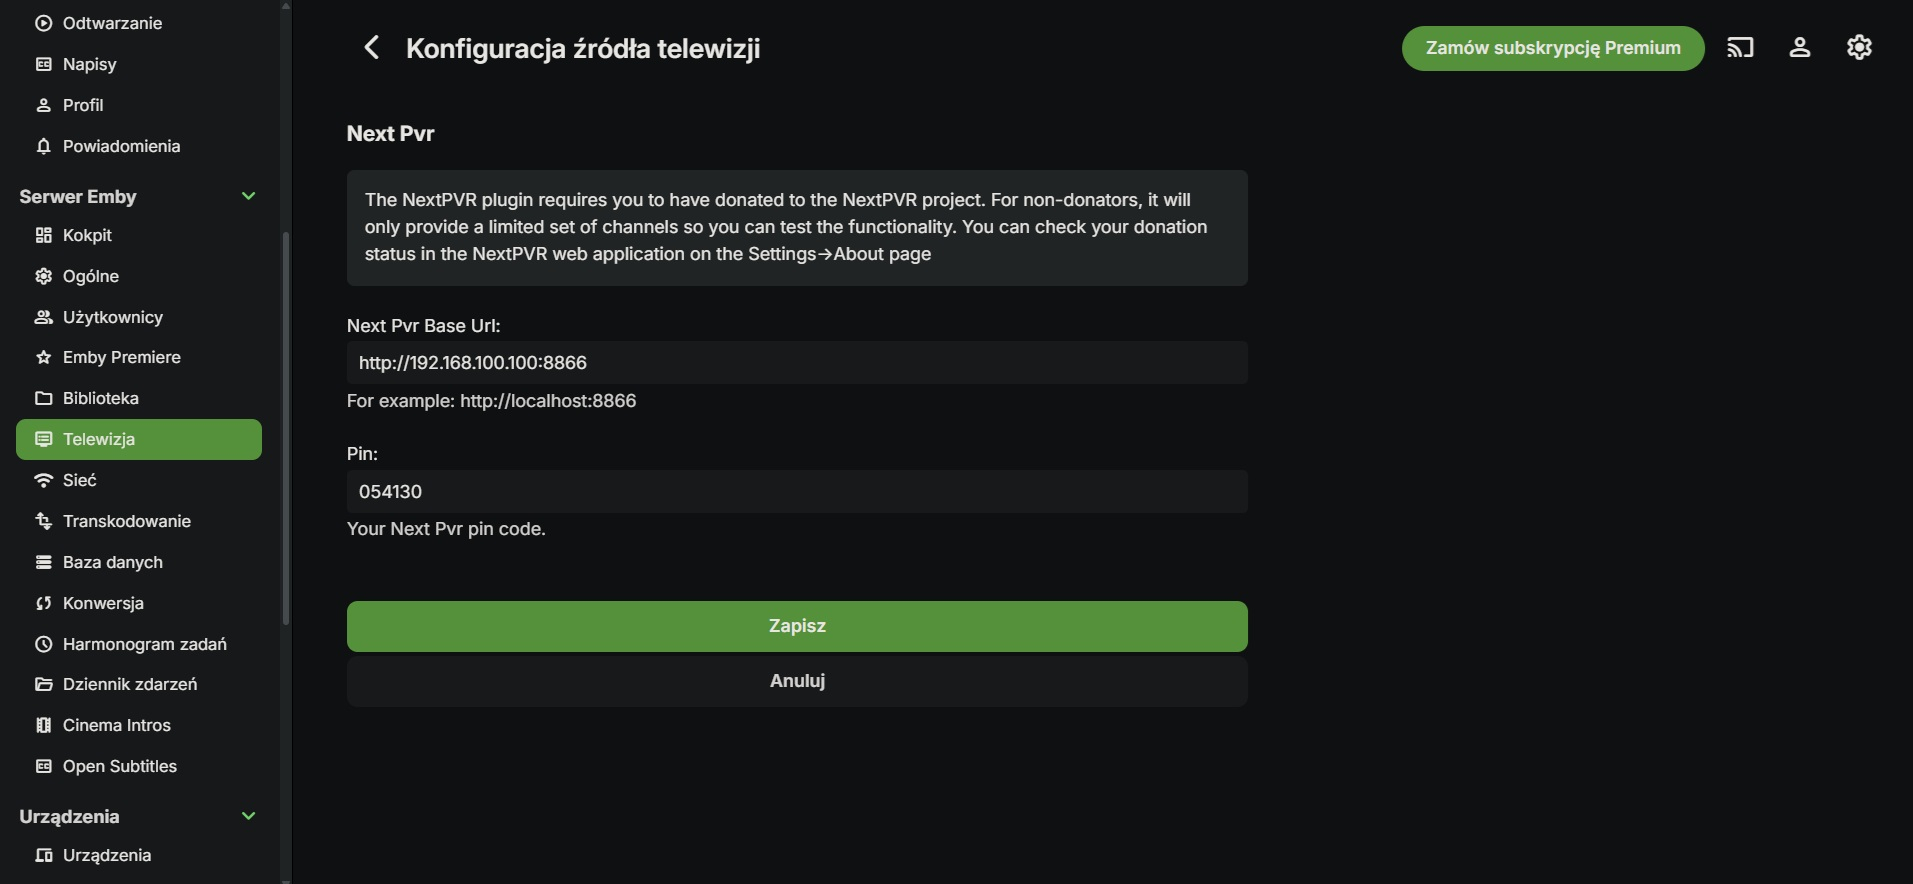Click the Kokpit dashboard icon
Viewport: 1913px width, 884px height.
(44, 235)
